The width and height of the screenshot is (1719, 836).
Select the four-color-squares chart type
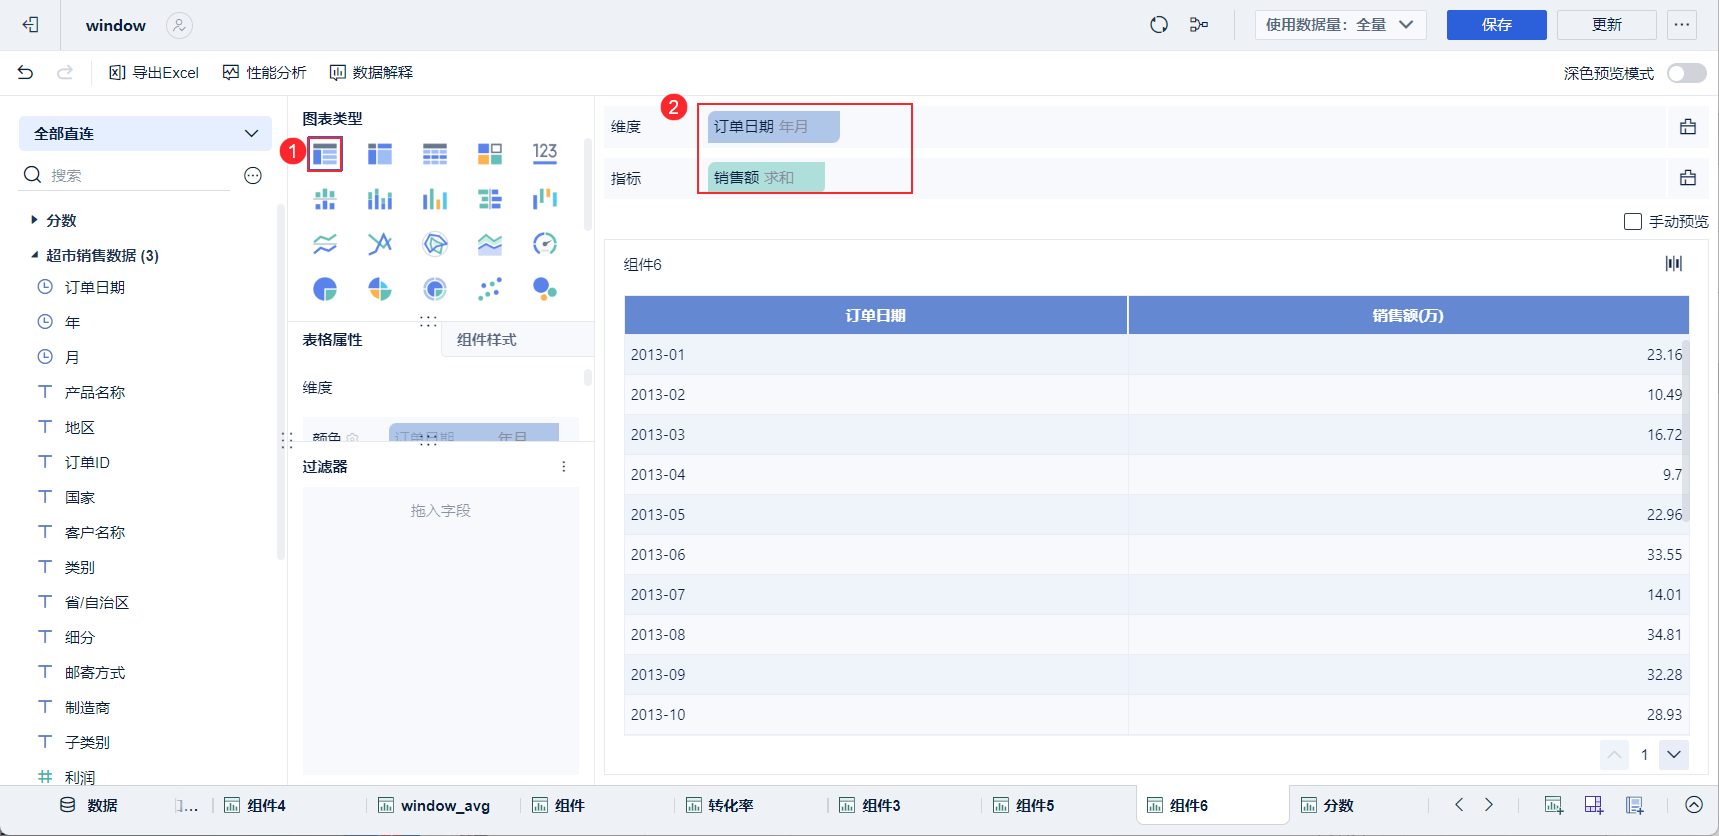click(x=490, y=154)
